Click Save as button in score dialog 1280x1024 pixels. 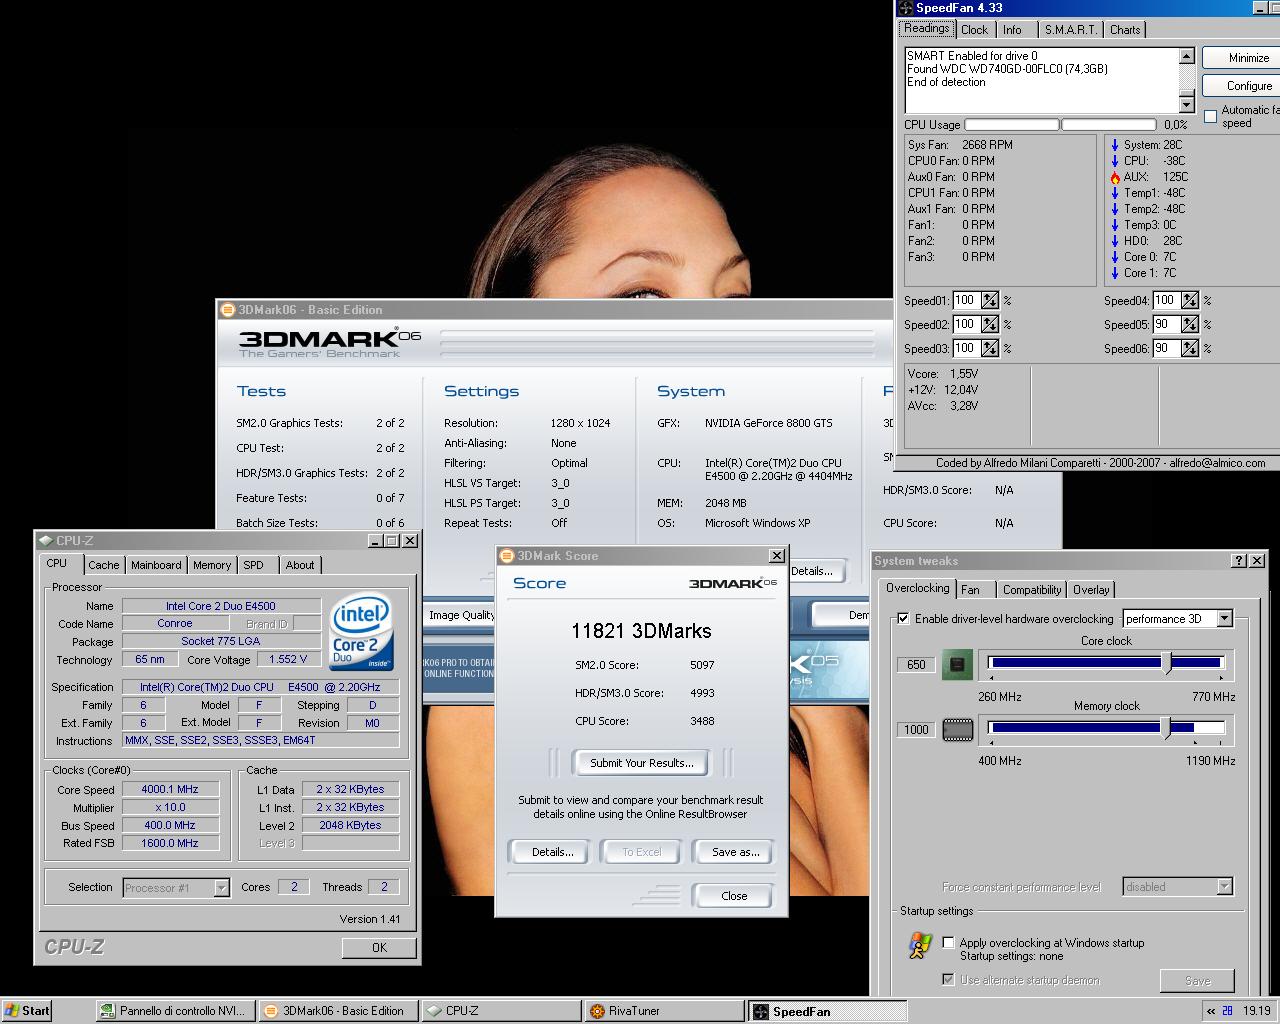point(735,852)
